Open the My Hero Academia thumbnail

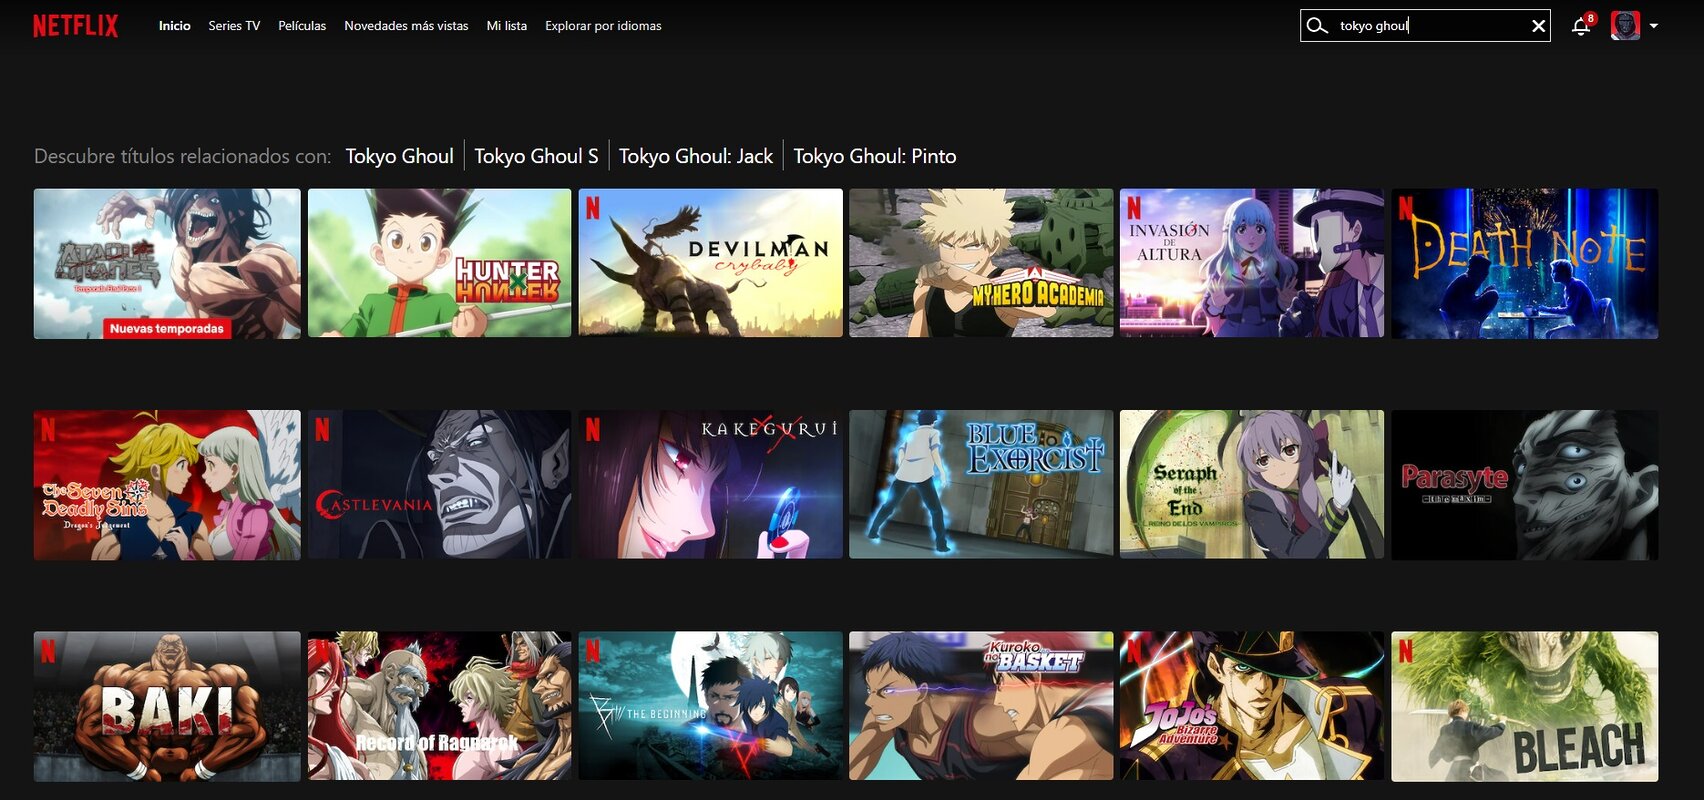click(x=981, y=264)
